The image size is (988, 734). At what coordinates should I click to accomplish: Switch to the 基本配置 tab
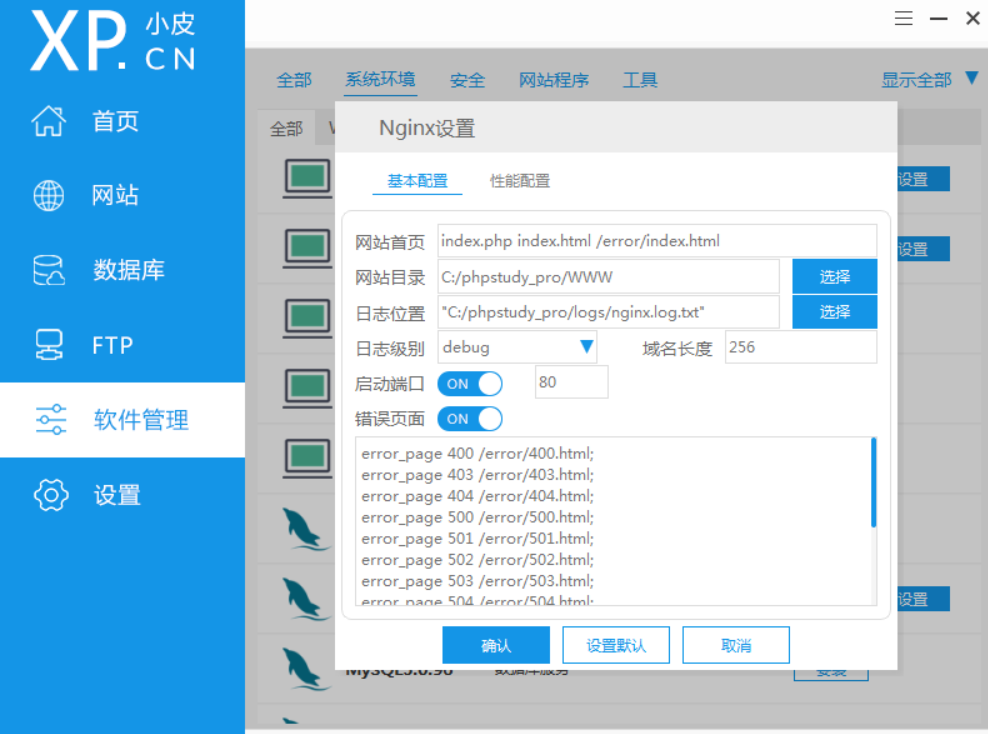point(417,181)
